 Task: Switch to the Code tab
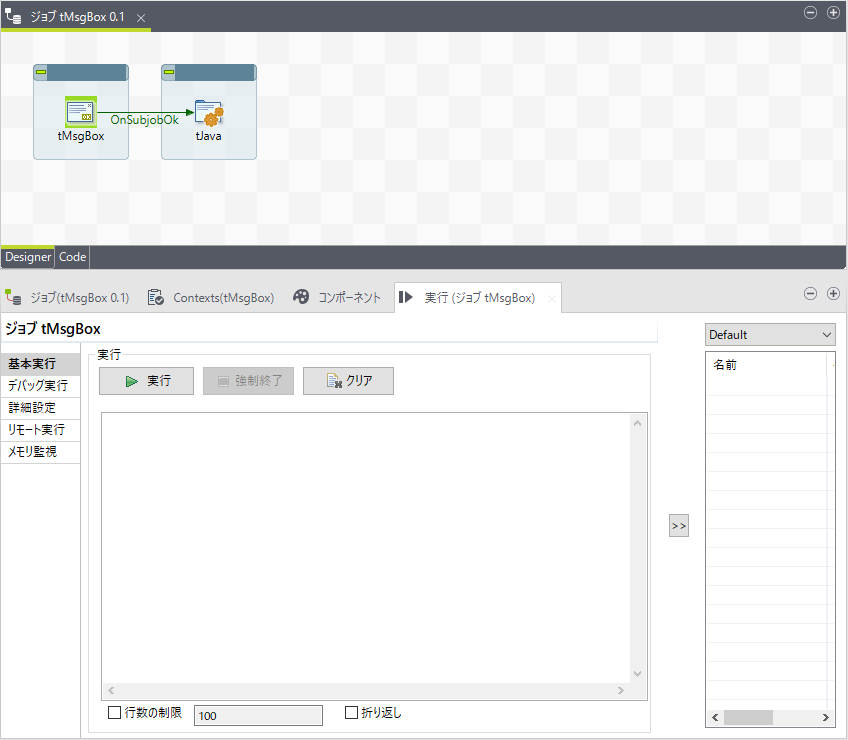click(x=71, y=257)
